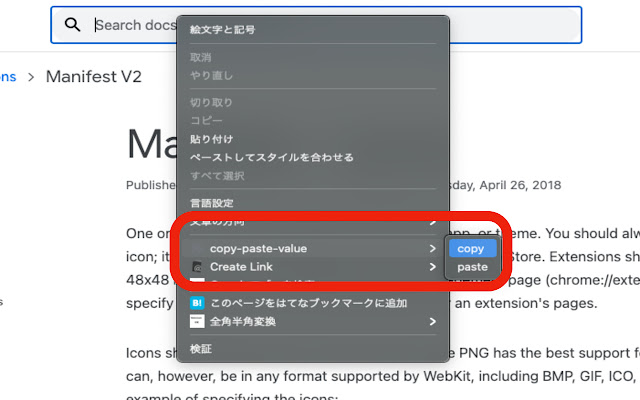
Task: Click the breadcrumb chevron before Manifest V2
Action: tap(31, 77)
